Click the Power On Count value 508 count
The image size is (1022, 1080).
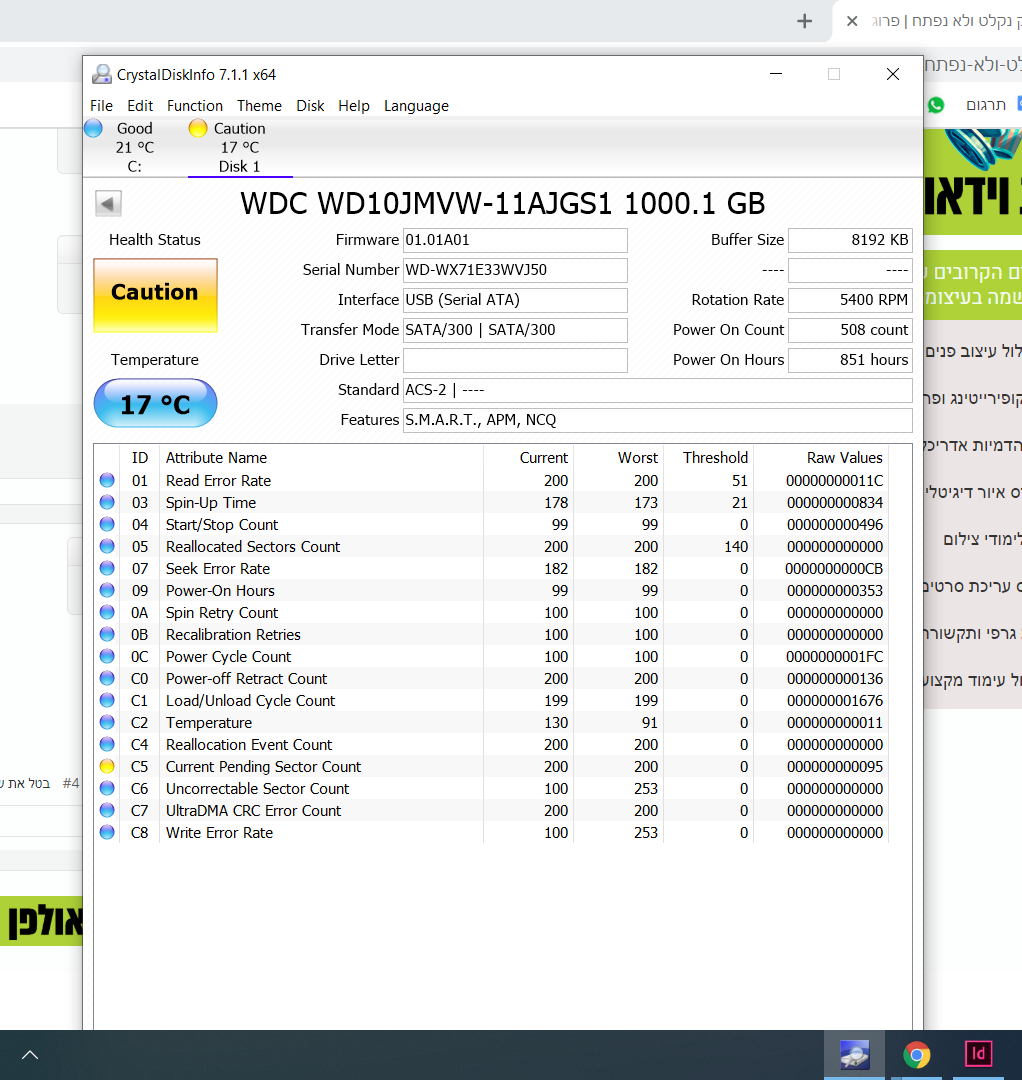click(x=851, y=330)
